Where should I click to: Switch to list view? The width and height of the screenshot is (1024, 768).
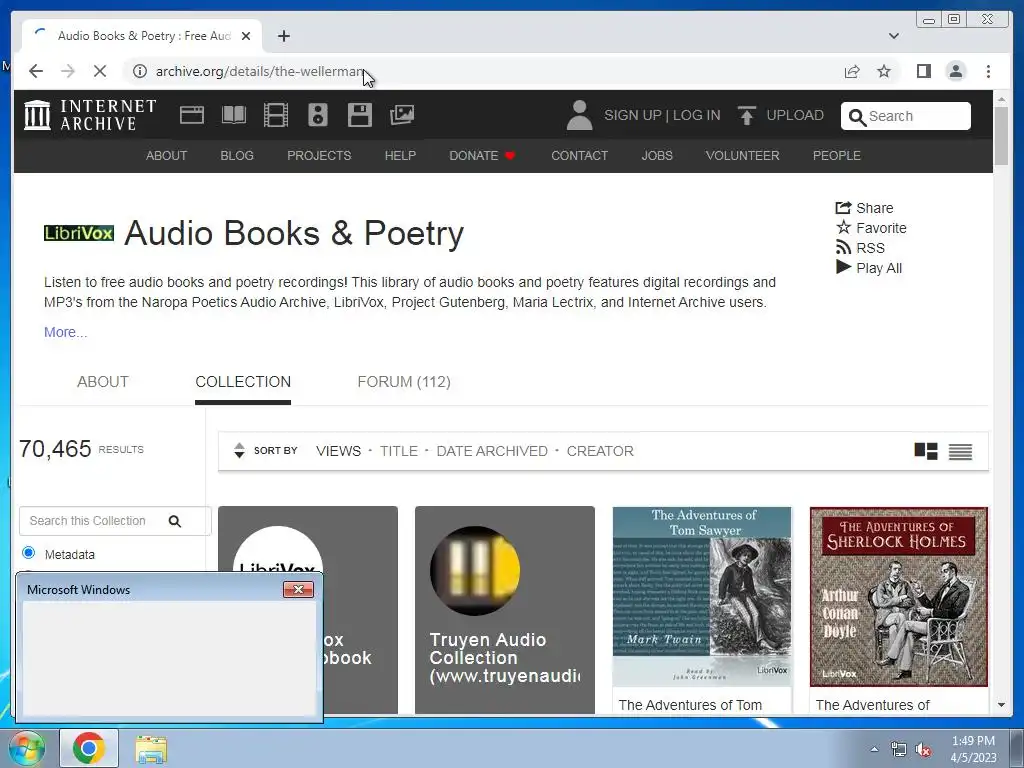[x=960, y=451]
